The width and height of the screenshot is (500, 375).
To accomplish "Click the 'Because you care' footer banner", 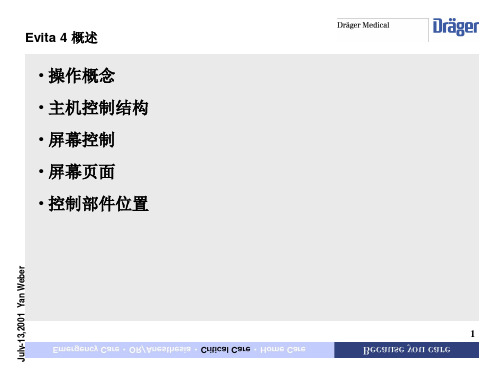I will (x=407, y=350).
